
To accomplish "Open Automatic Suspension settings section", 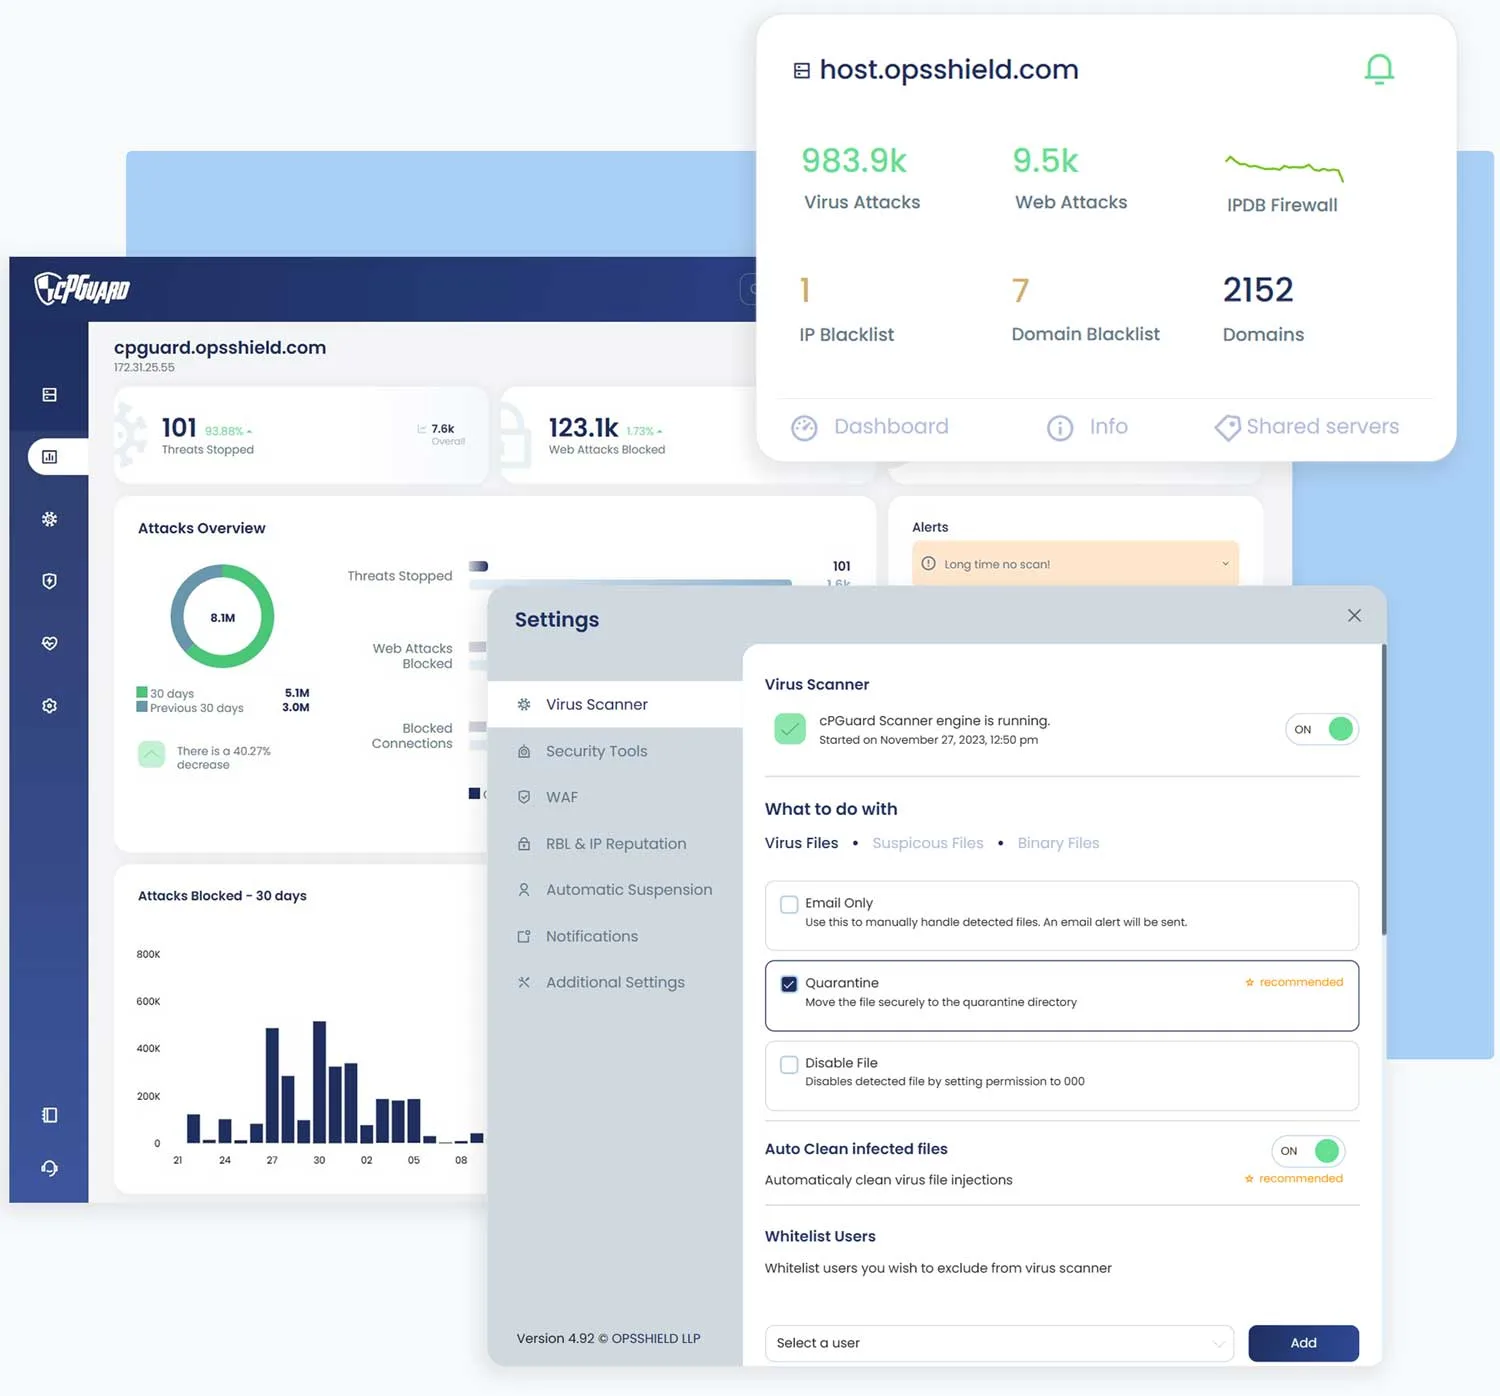I will pyautogui.click(x=615, y=890).
